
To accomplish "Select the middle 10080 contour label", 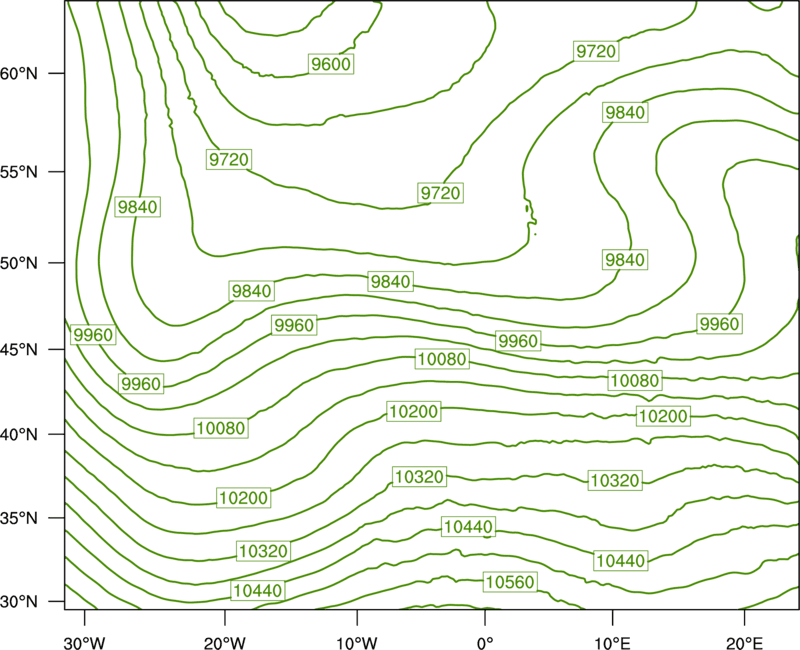I will [442, 359].
